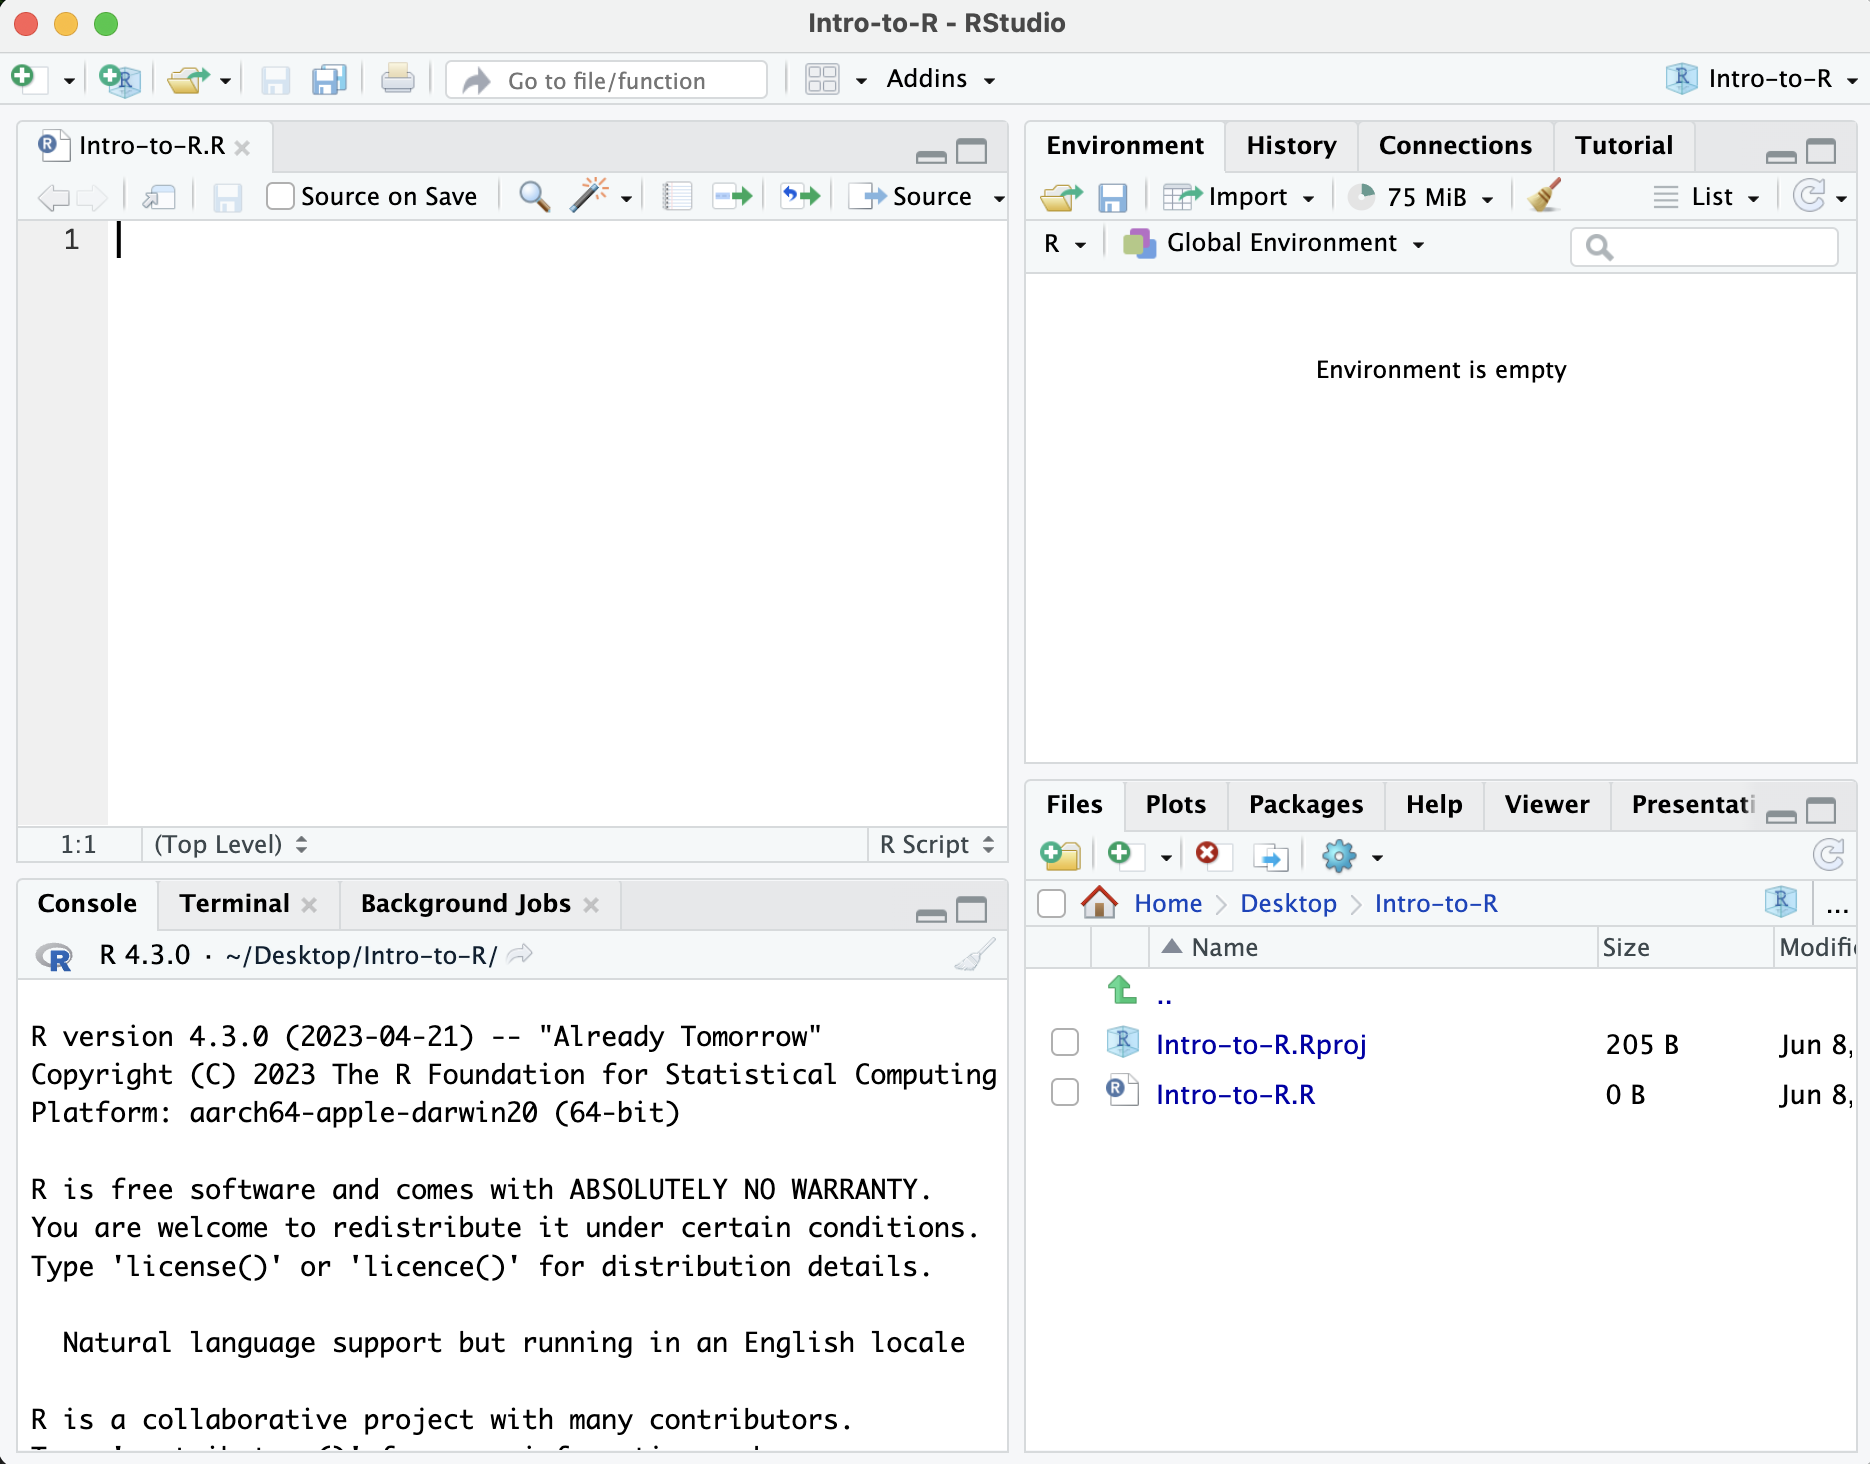Print the current file
The image size is (1870, 1464).
click(397, 78)
